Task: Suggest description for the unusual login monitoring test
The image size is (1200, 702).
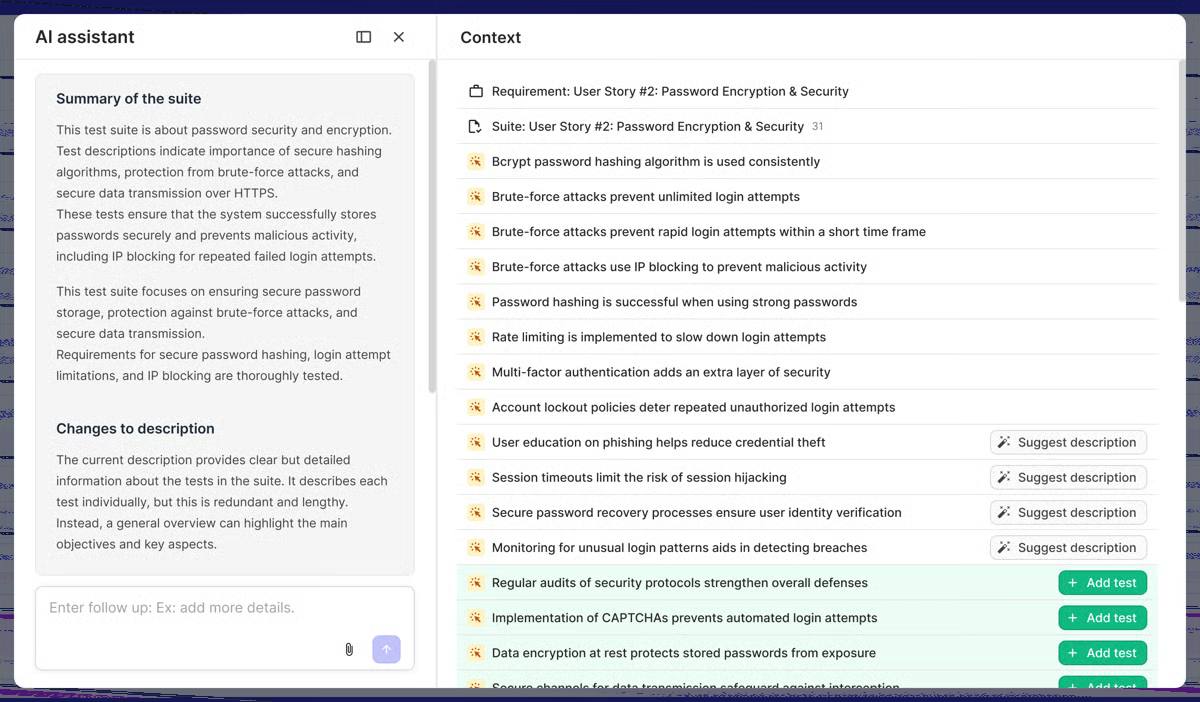Action: point(1067,547)
